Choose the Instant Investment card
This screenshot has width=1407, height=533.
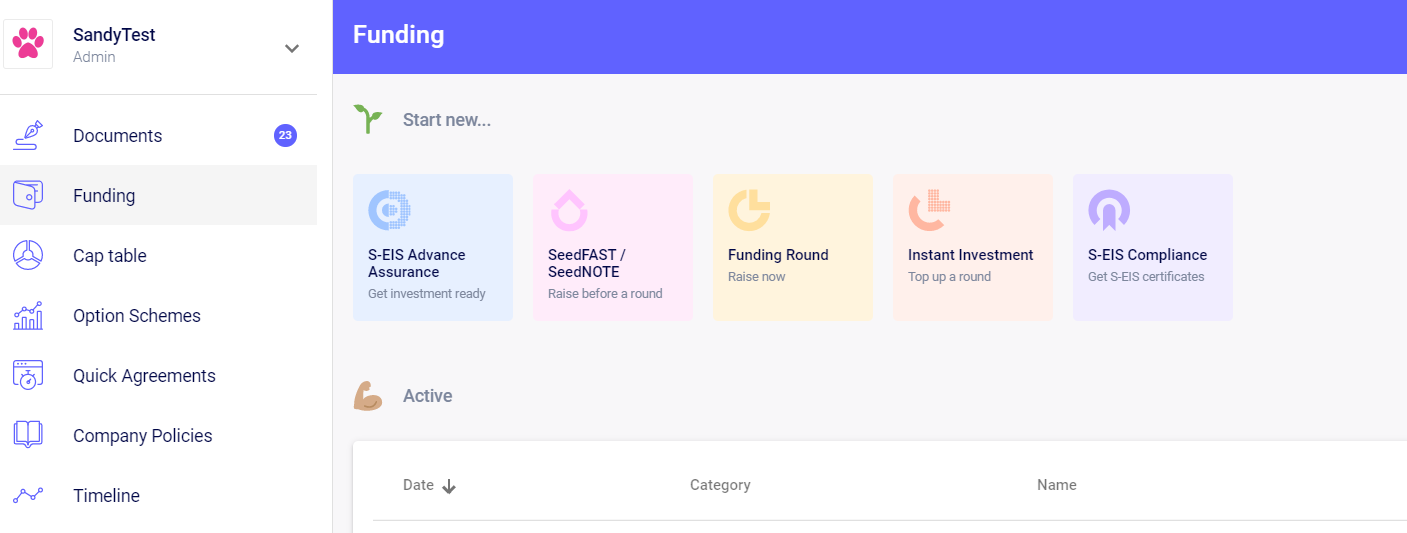pyautogui.click(x=973, y=248)
